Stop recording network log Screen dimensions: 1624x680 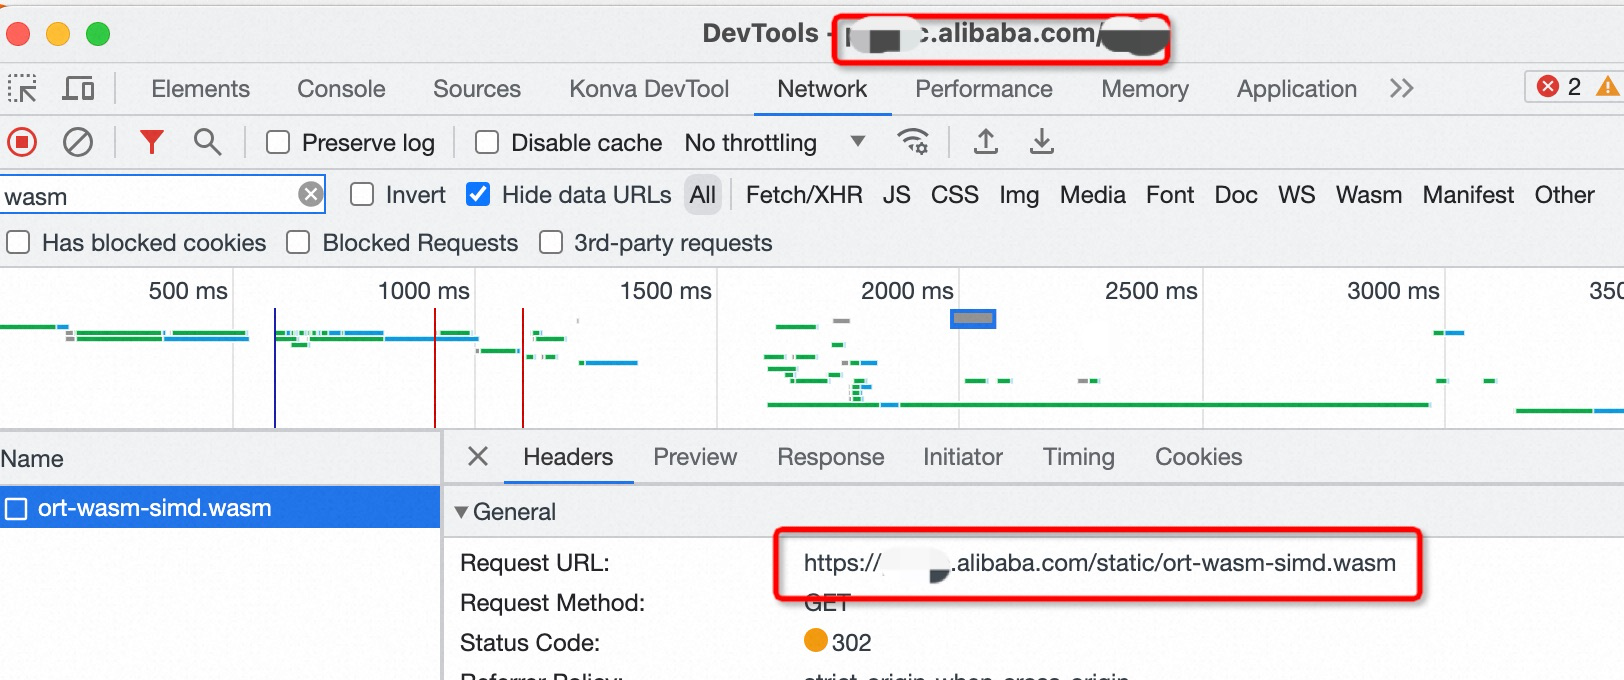(x=22, y=143)
